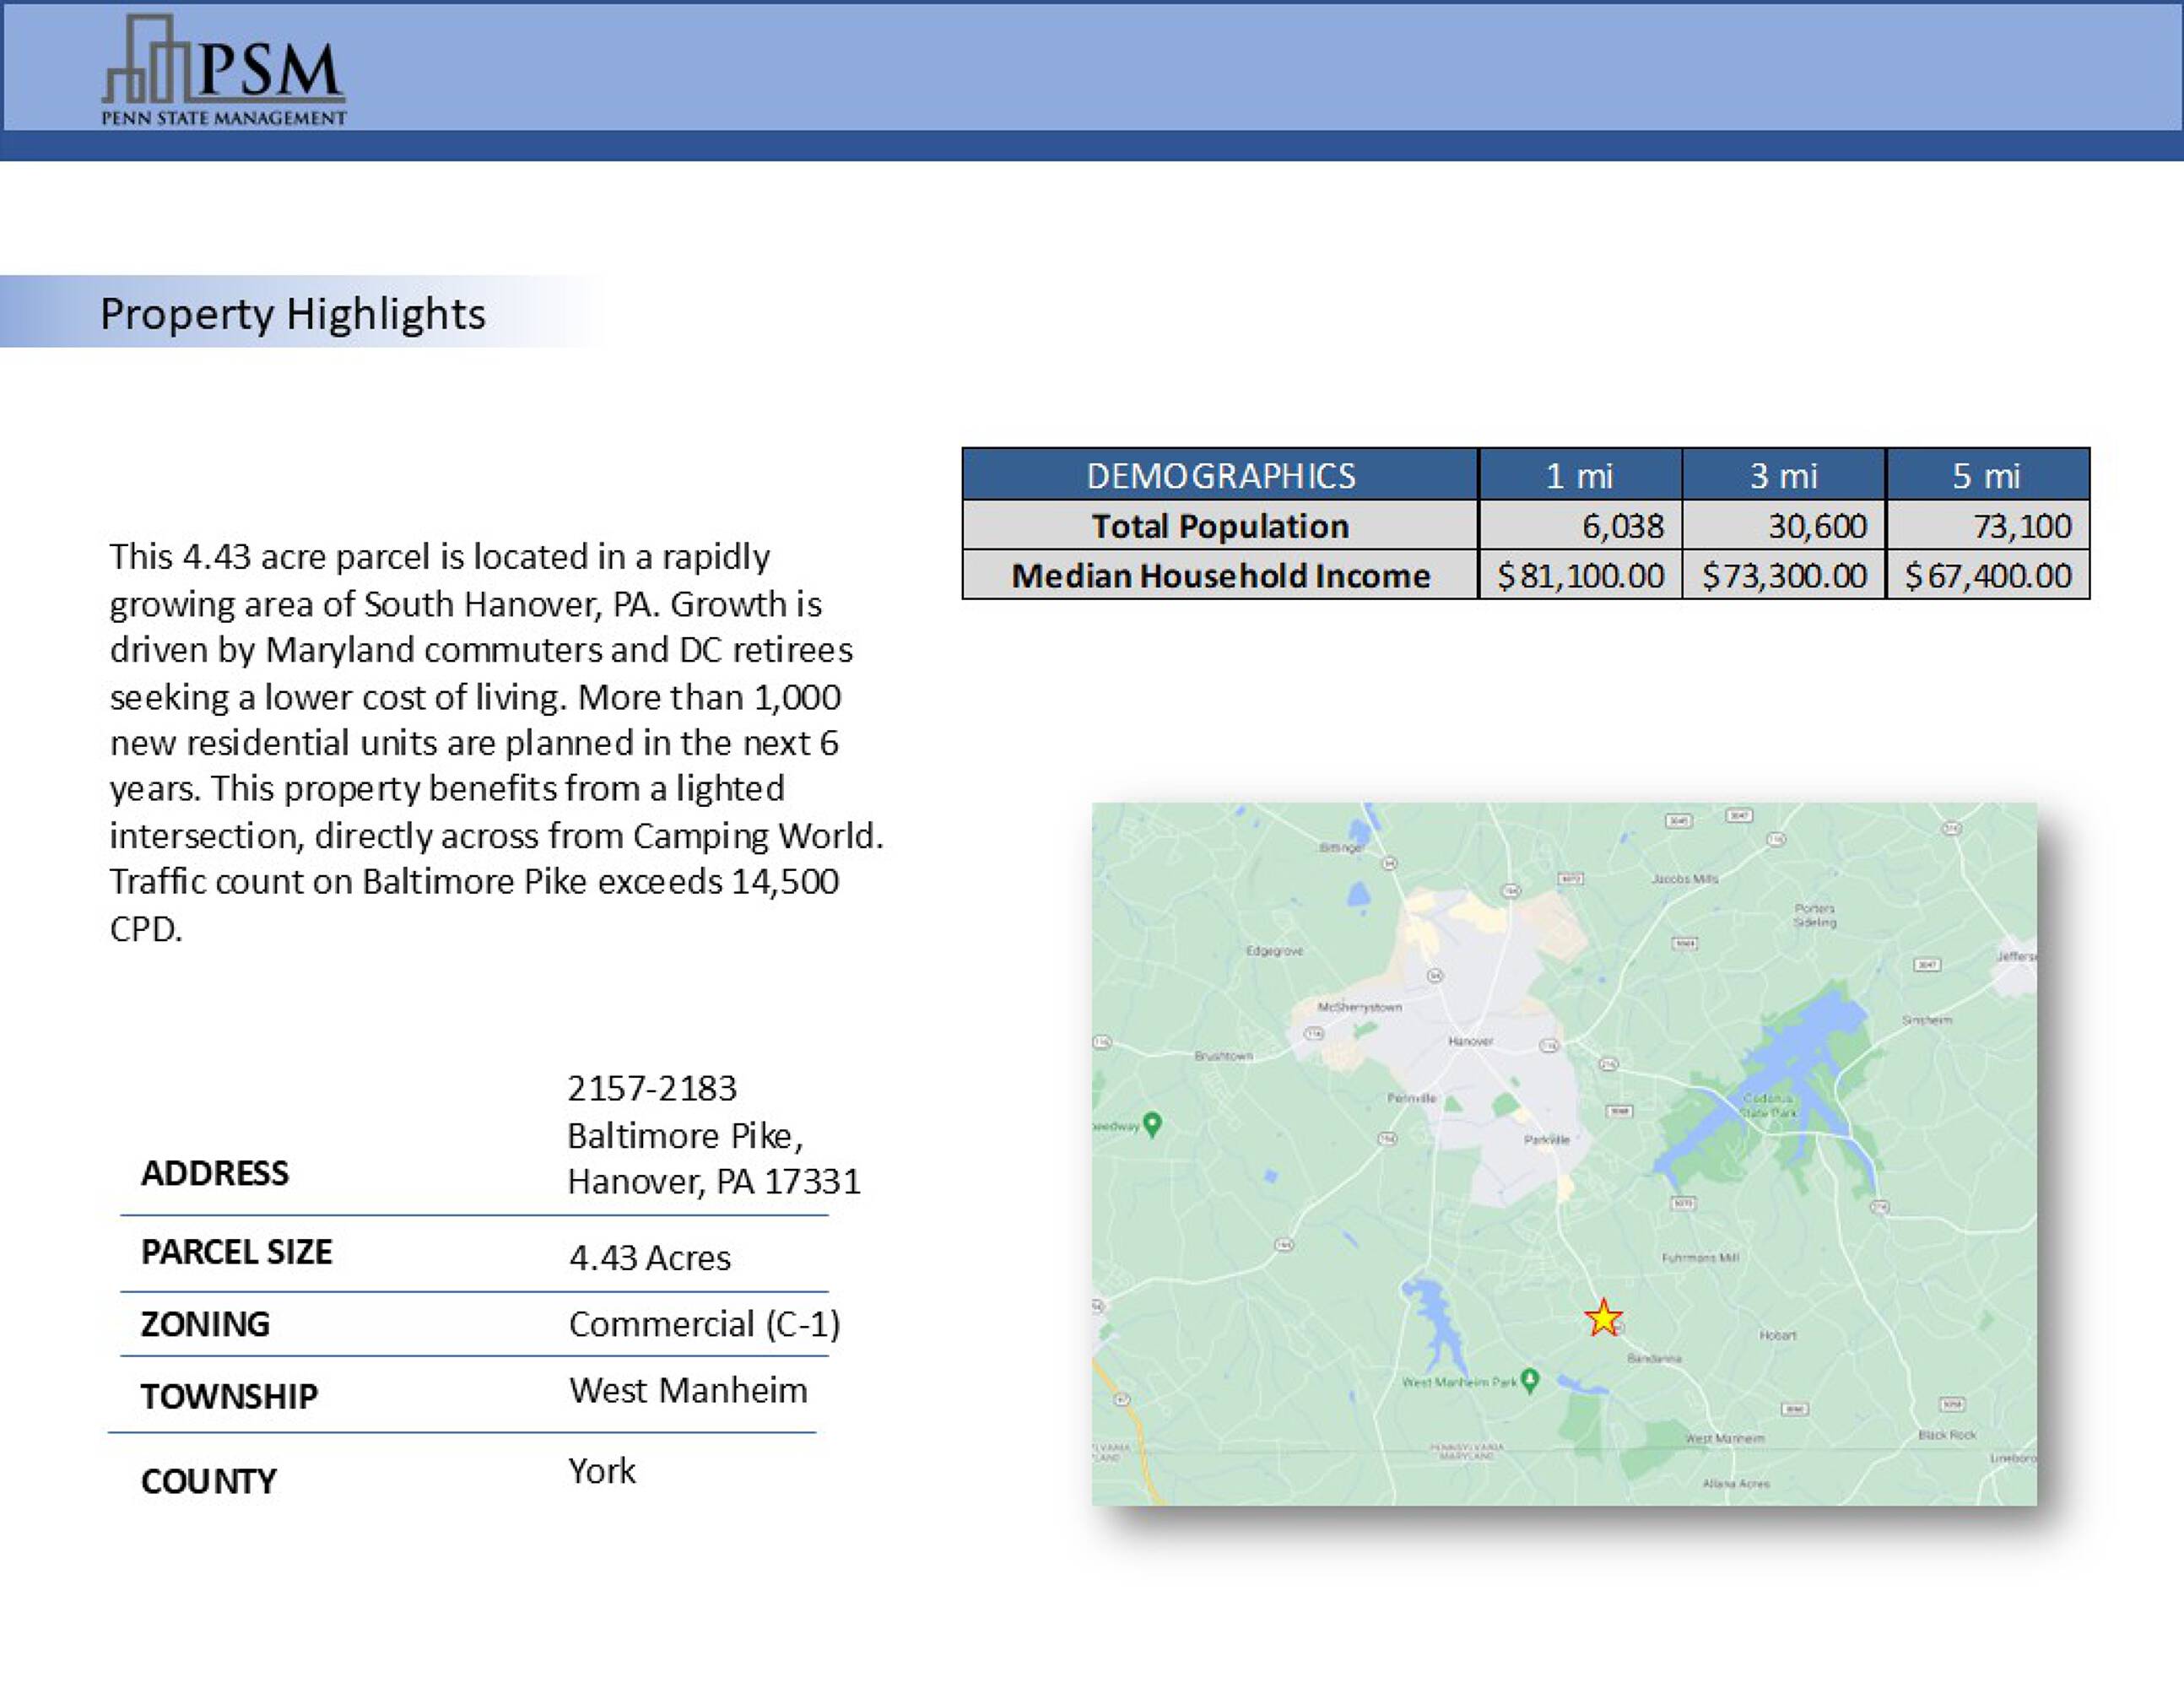
Task: Click the Property Highlights heading banner
Action: (x=292, y=314)
